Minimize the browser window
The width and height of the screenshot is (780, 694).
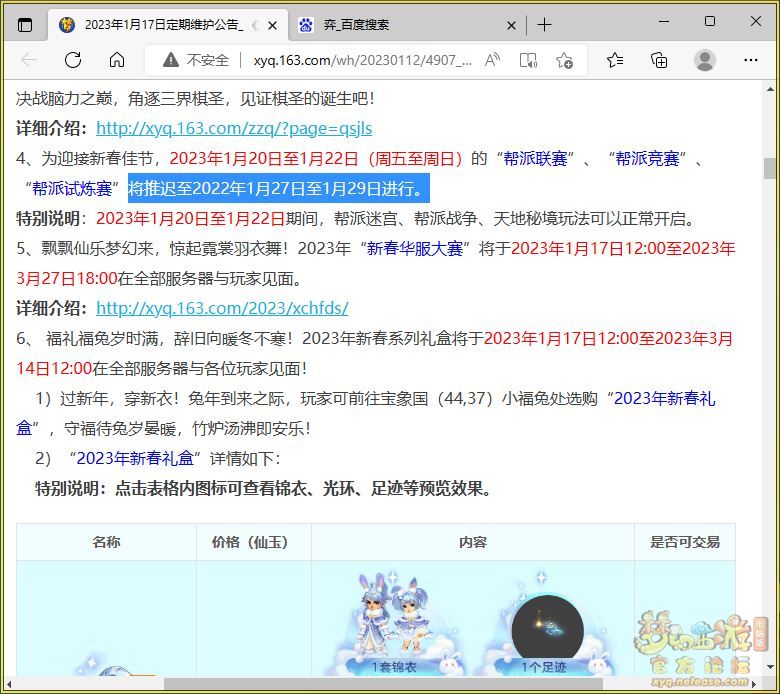664,21
